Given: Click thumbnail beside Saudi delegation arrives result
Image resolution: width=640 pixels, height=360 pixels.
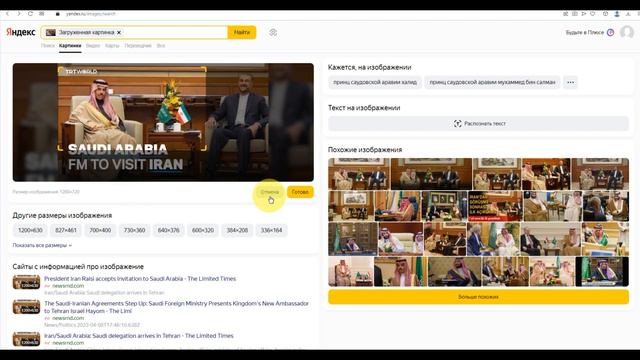Looking at the screenshot, I should (x=26, y=339).
